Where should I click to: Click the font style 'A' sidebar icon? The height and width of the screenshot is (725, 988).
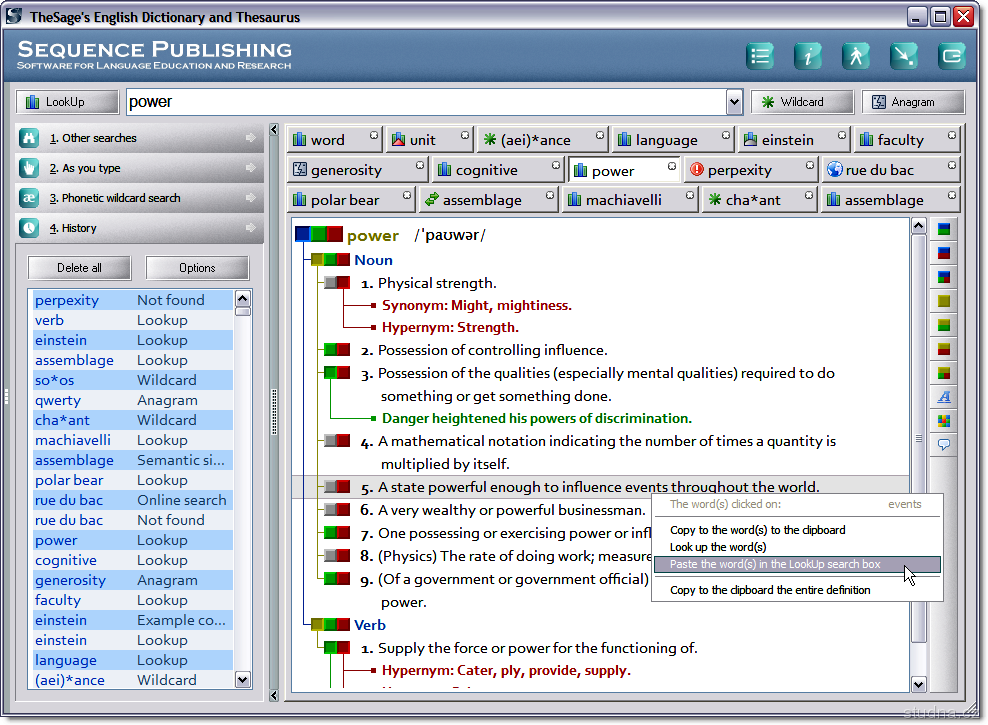[x=943, y=397]
